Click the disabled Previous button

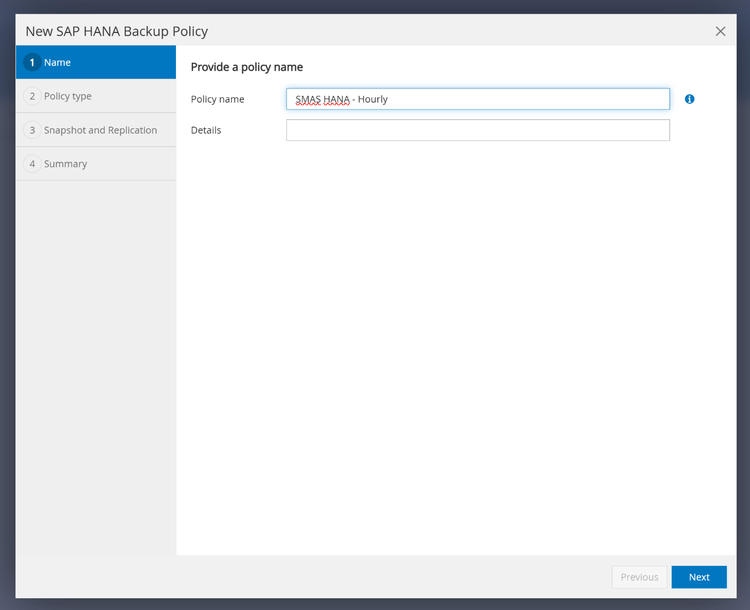click(x=640, y=577)
